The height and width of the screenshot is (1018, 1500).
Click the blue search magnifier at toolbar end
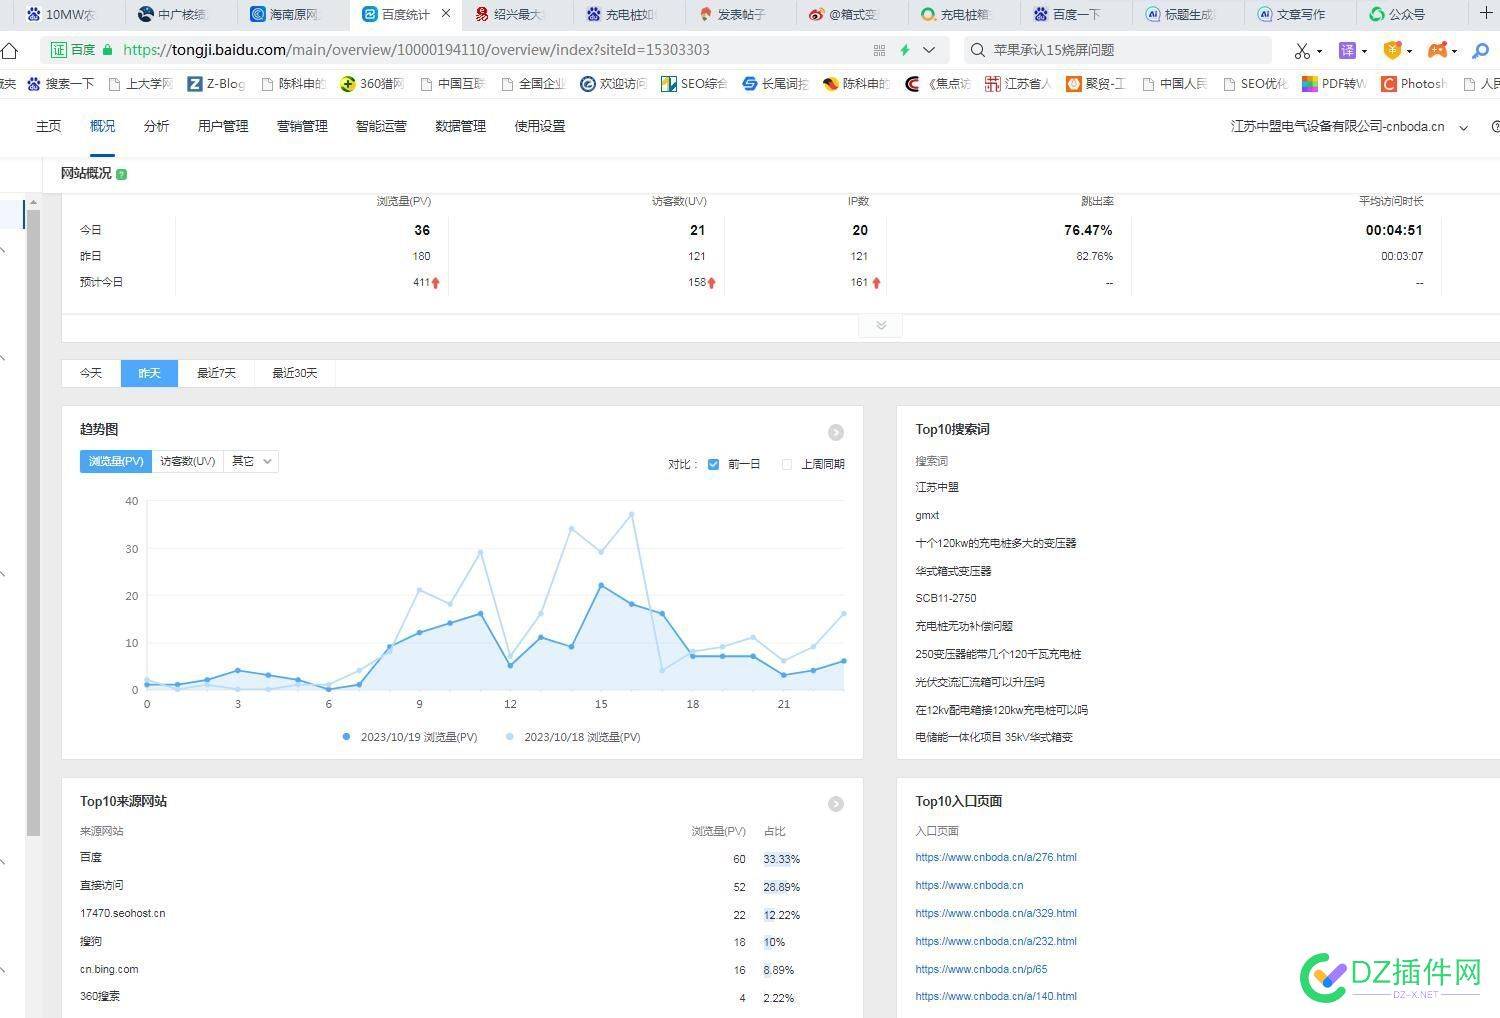pyautogui.click(x=1481, y=50)
